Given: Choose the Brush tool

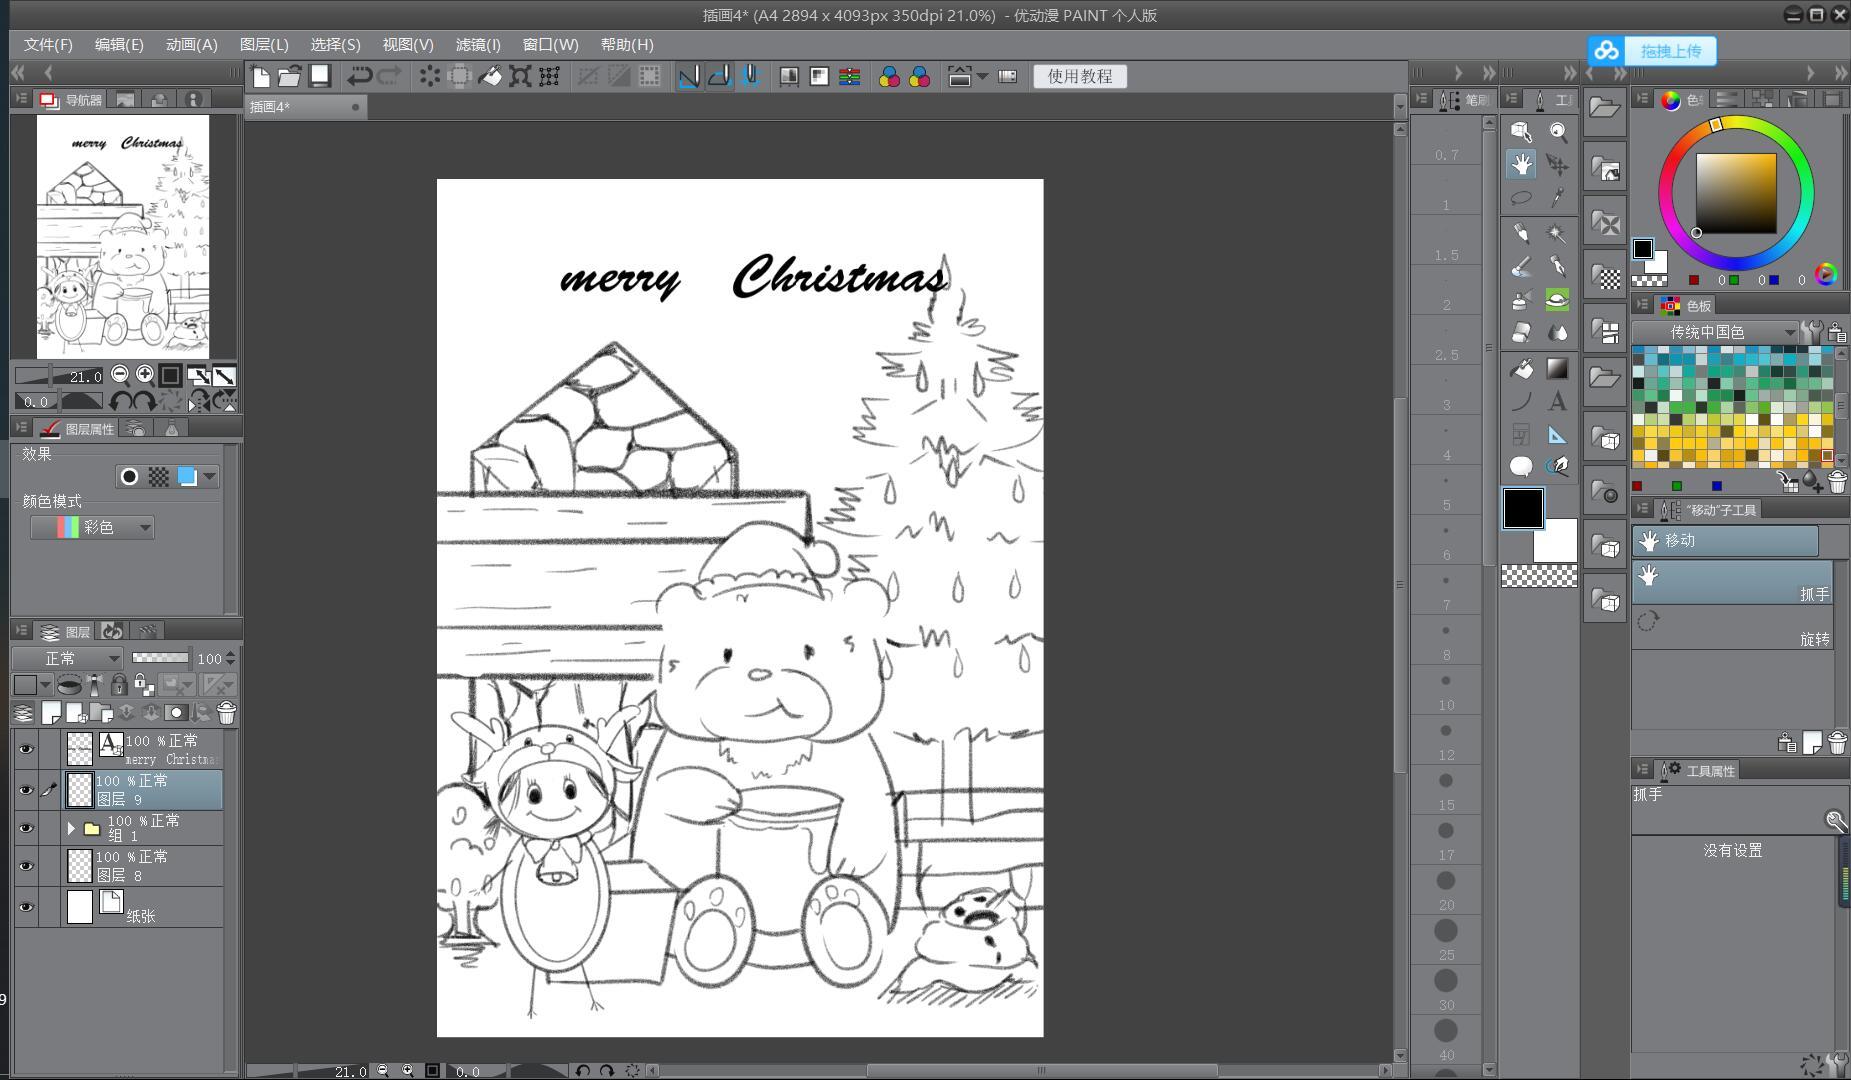Looking at the screenshot, I should point(1521,267).
